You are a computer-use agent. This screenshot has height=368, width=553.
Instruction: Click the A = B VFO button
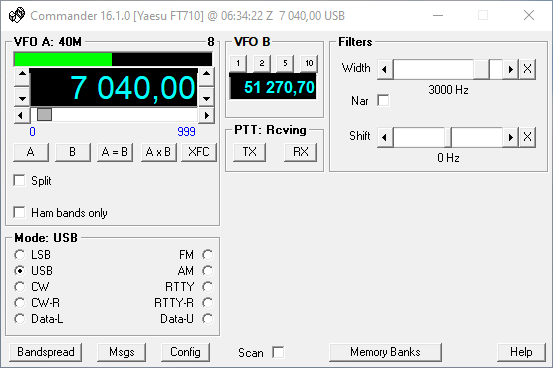[115, 152]
